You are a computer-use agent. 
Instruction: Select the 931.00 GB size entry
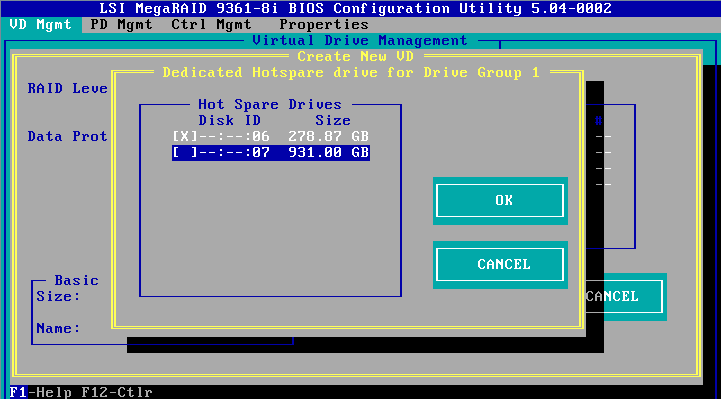click(x=329, y=152)
